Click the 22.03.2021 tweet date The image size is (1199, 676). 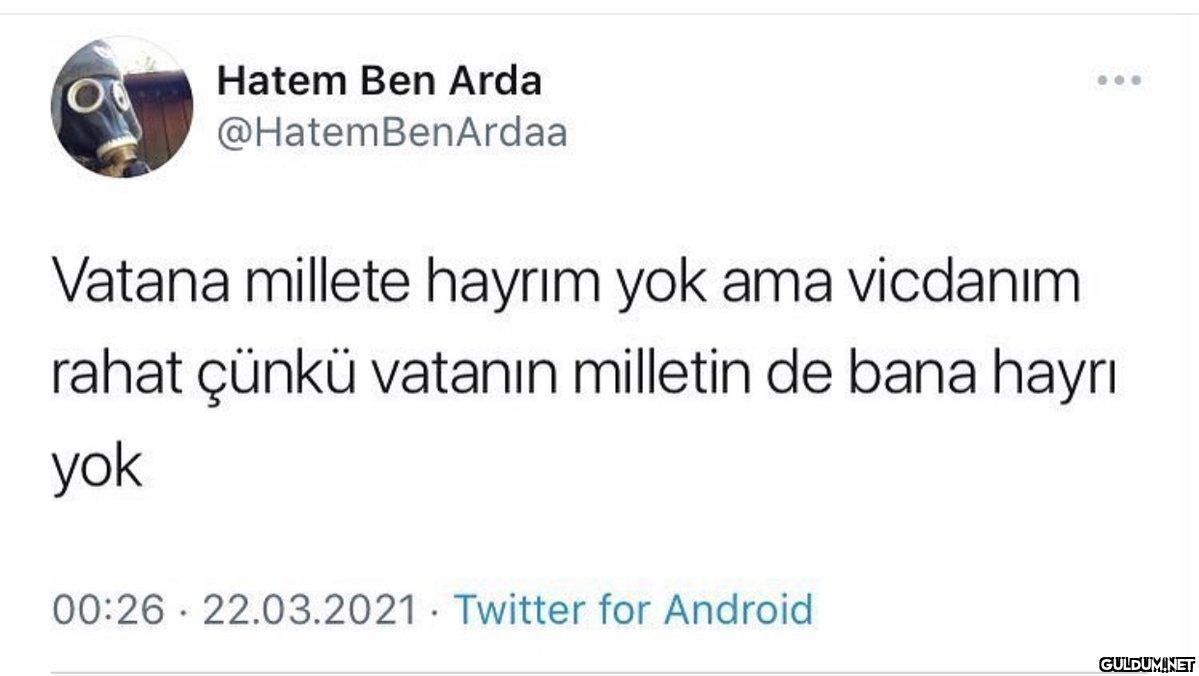tap(309, 608)
